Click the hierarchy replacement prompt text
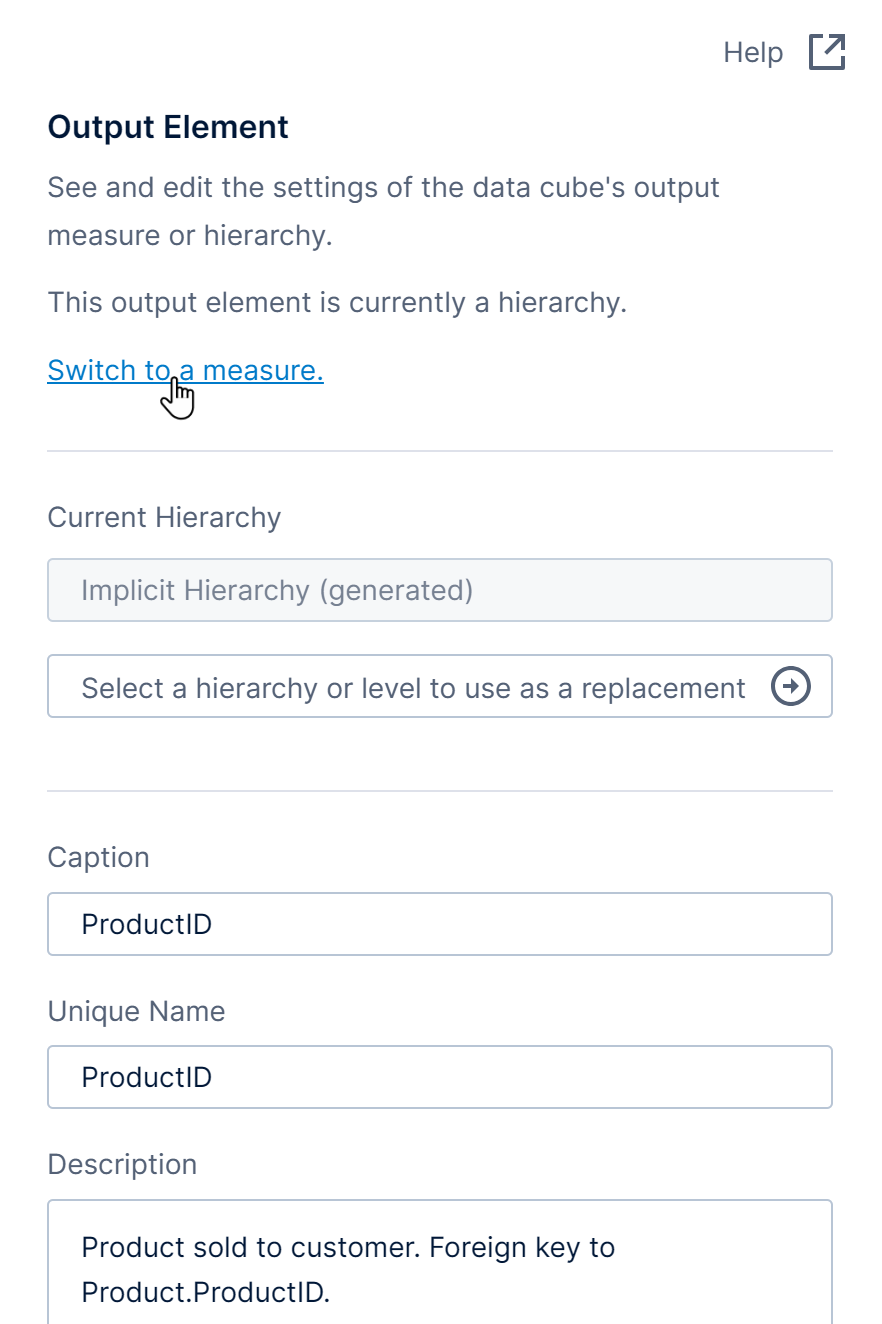882x1324 pixels. (x=413, y=687)
